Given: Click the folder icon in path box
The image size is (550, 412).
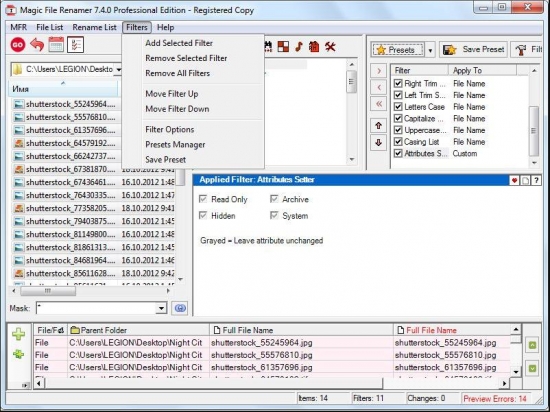Looking at the screenshot, I should pyautogui.click(x=17, y=69).
